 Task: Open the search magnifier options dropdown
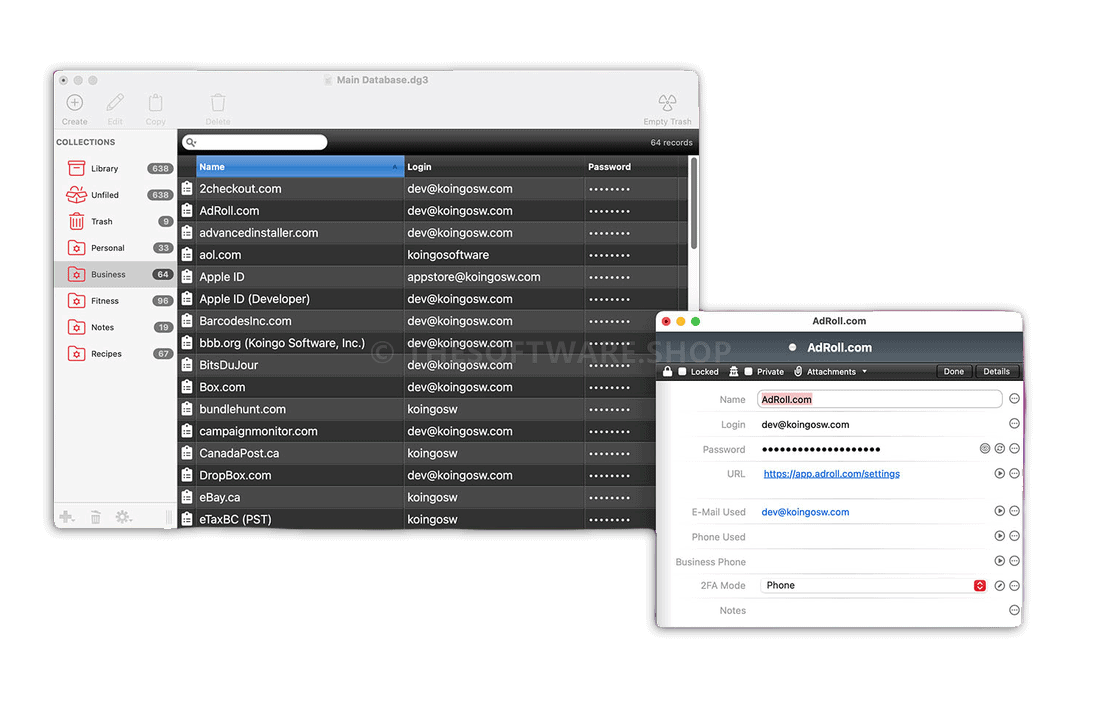[191, 142]
